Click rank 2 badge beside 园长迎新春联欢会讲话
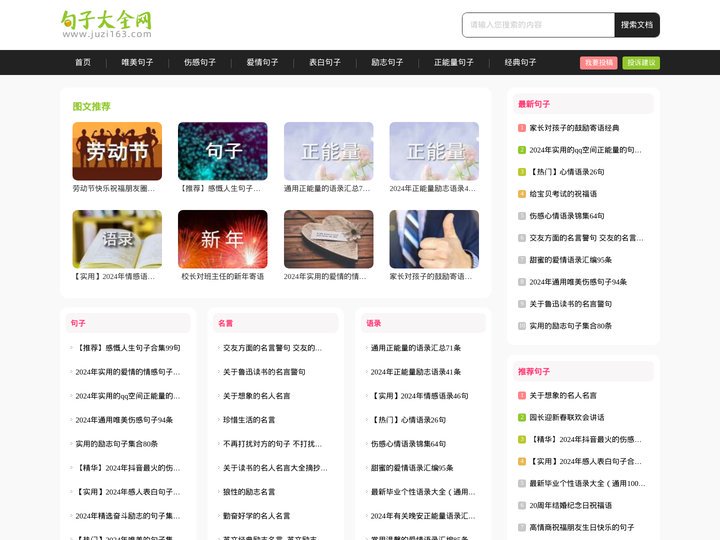720x540 pixels. pos(522,417)
